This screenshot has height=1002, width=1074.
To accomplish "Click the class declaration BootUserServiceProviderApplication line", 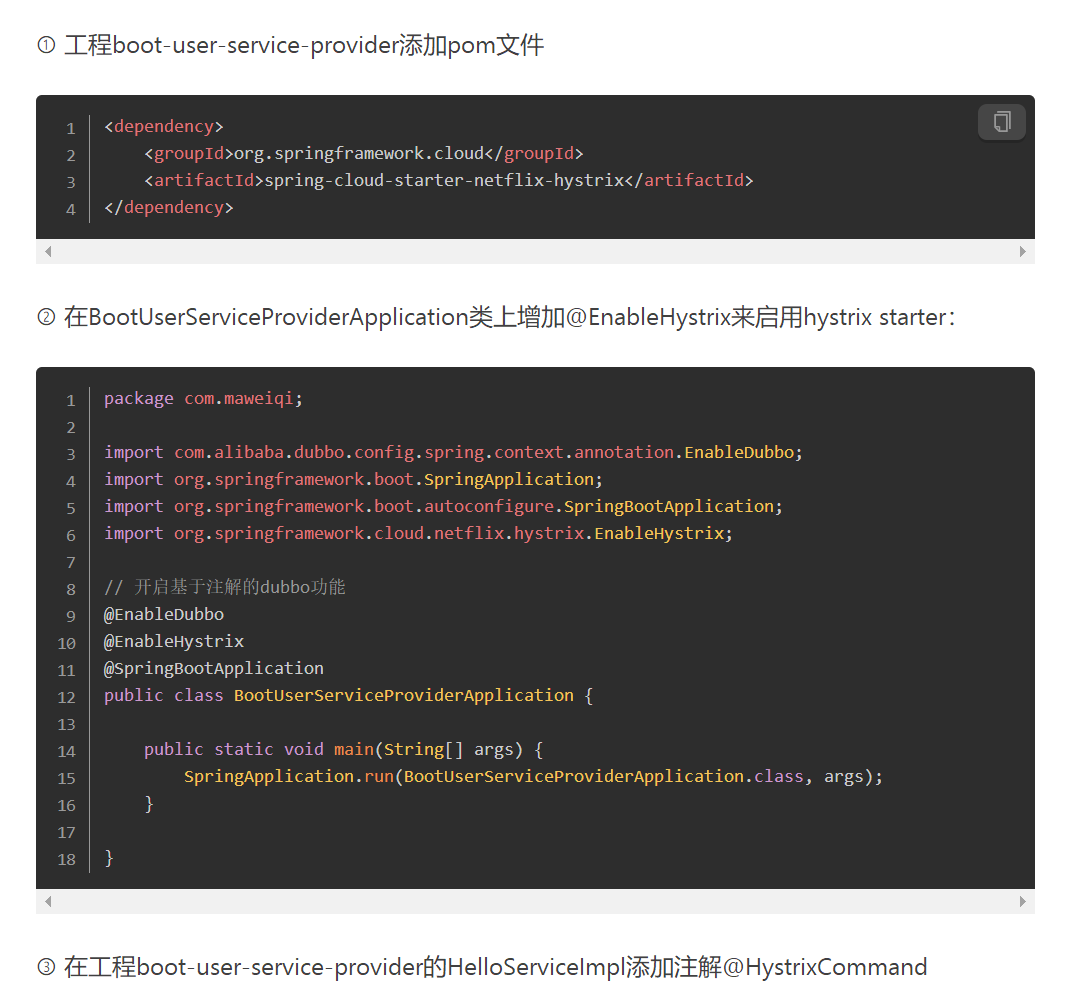I will (x=349, y=696).
